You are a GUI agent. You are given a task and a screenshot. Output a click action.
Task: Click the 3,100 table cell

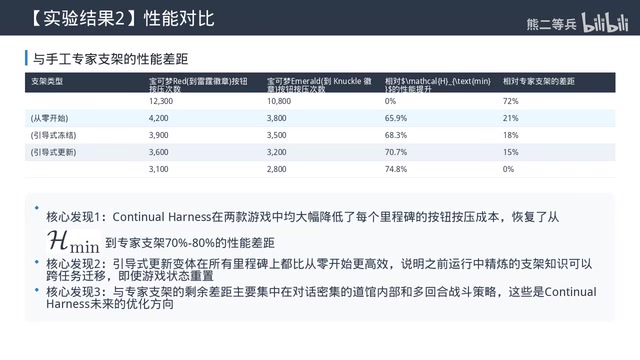[158, 169]
